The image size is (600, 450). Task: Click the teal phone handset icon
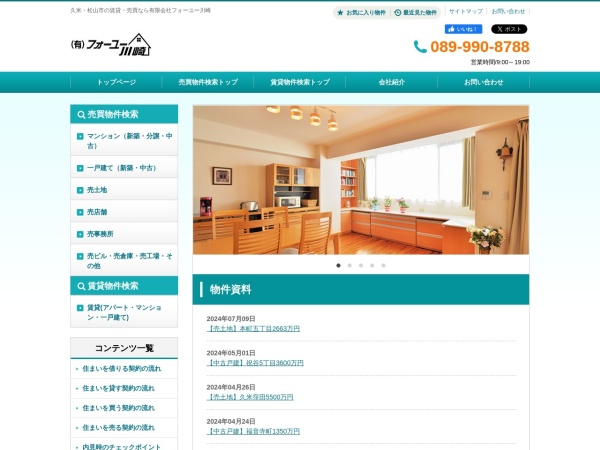click(420, 47)
